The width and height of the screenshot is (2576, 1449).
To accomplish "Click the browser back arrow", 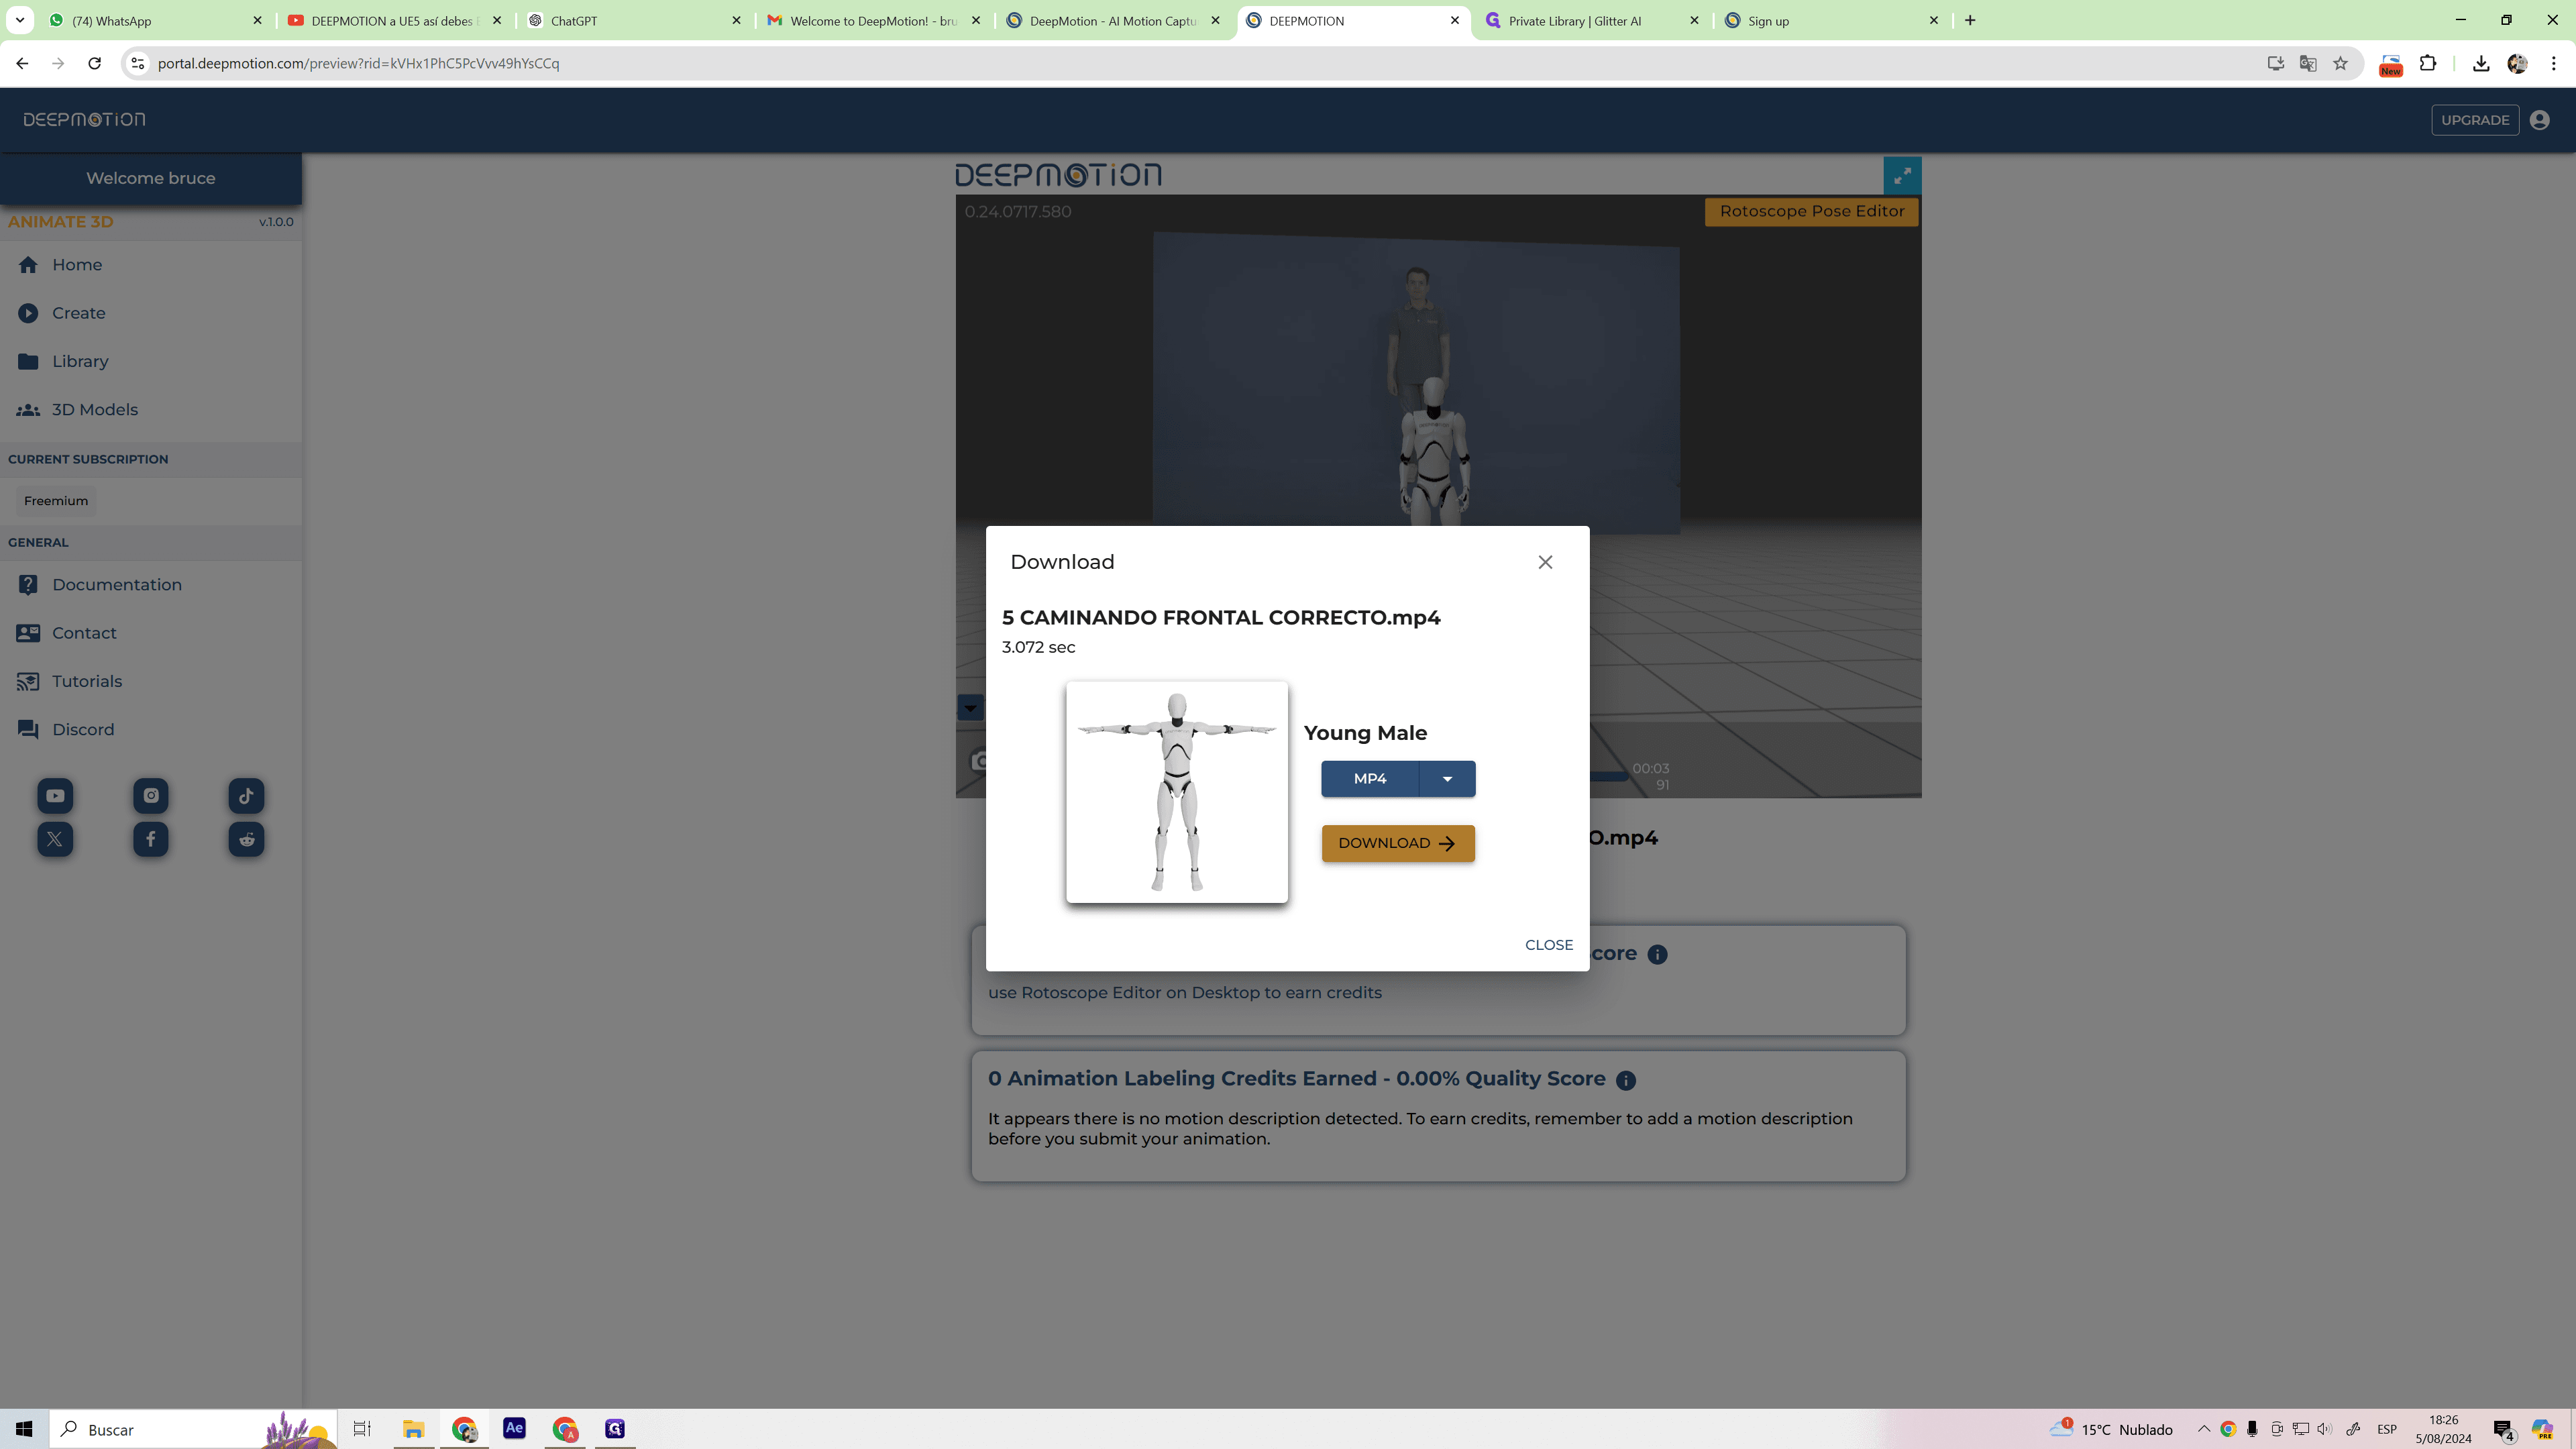I will point(22,64).
